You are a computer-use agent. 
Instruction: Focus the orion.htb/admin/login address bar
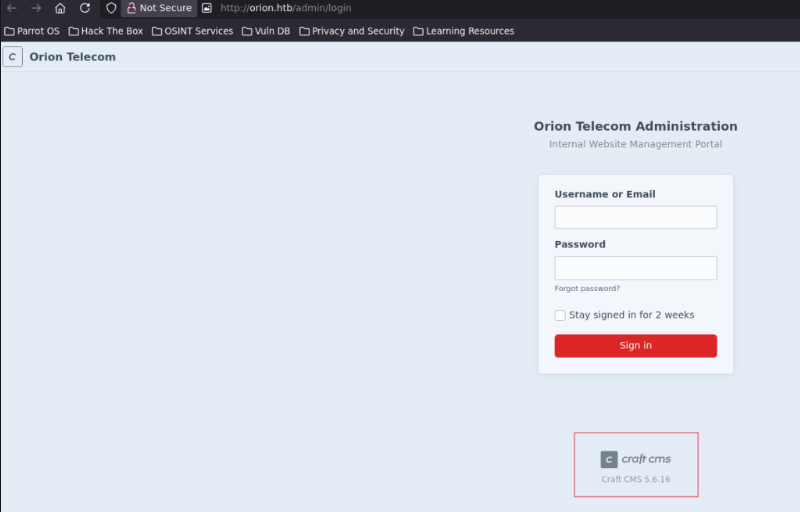coord(286,8)
